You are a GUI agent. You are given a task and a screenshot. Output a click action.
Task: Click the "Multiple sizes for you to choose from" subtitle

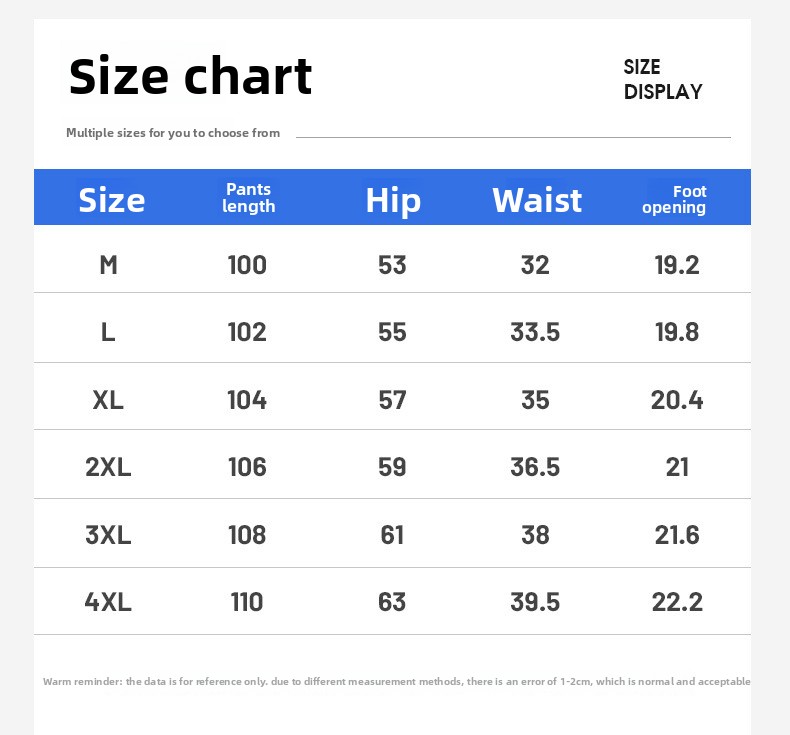point(173,133)
